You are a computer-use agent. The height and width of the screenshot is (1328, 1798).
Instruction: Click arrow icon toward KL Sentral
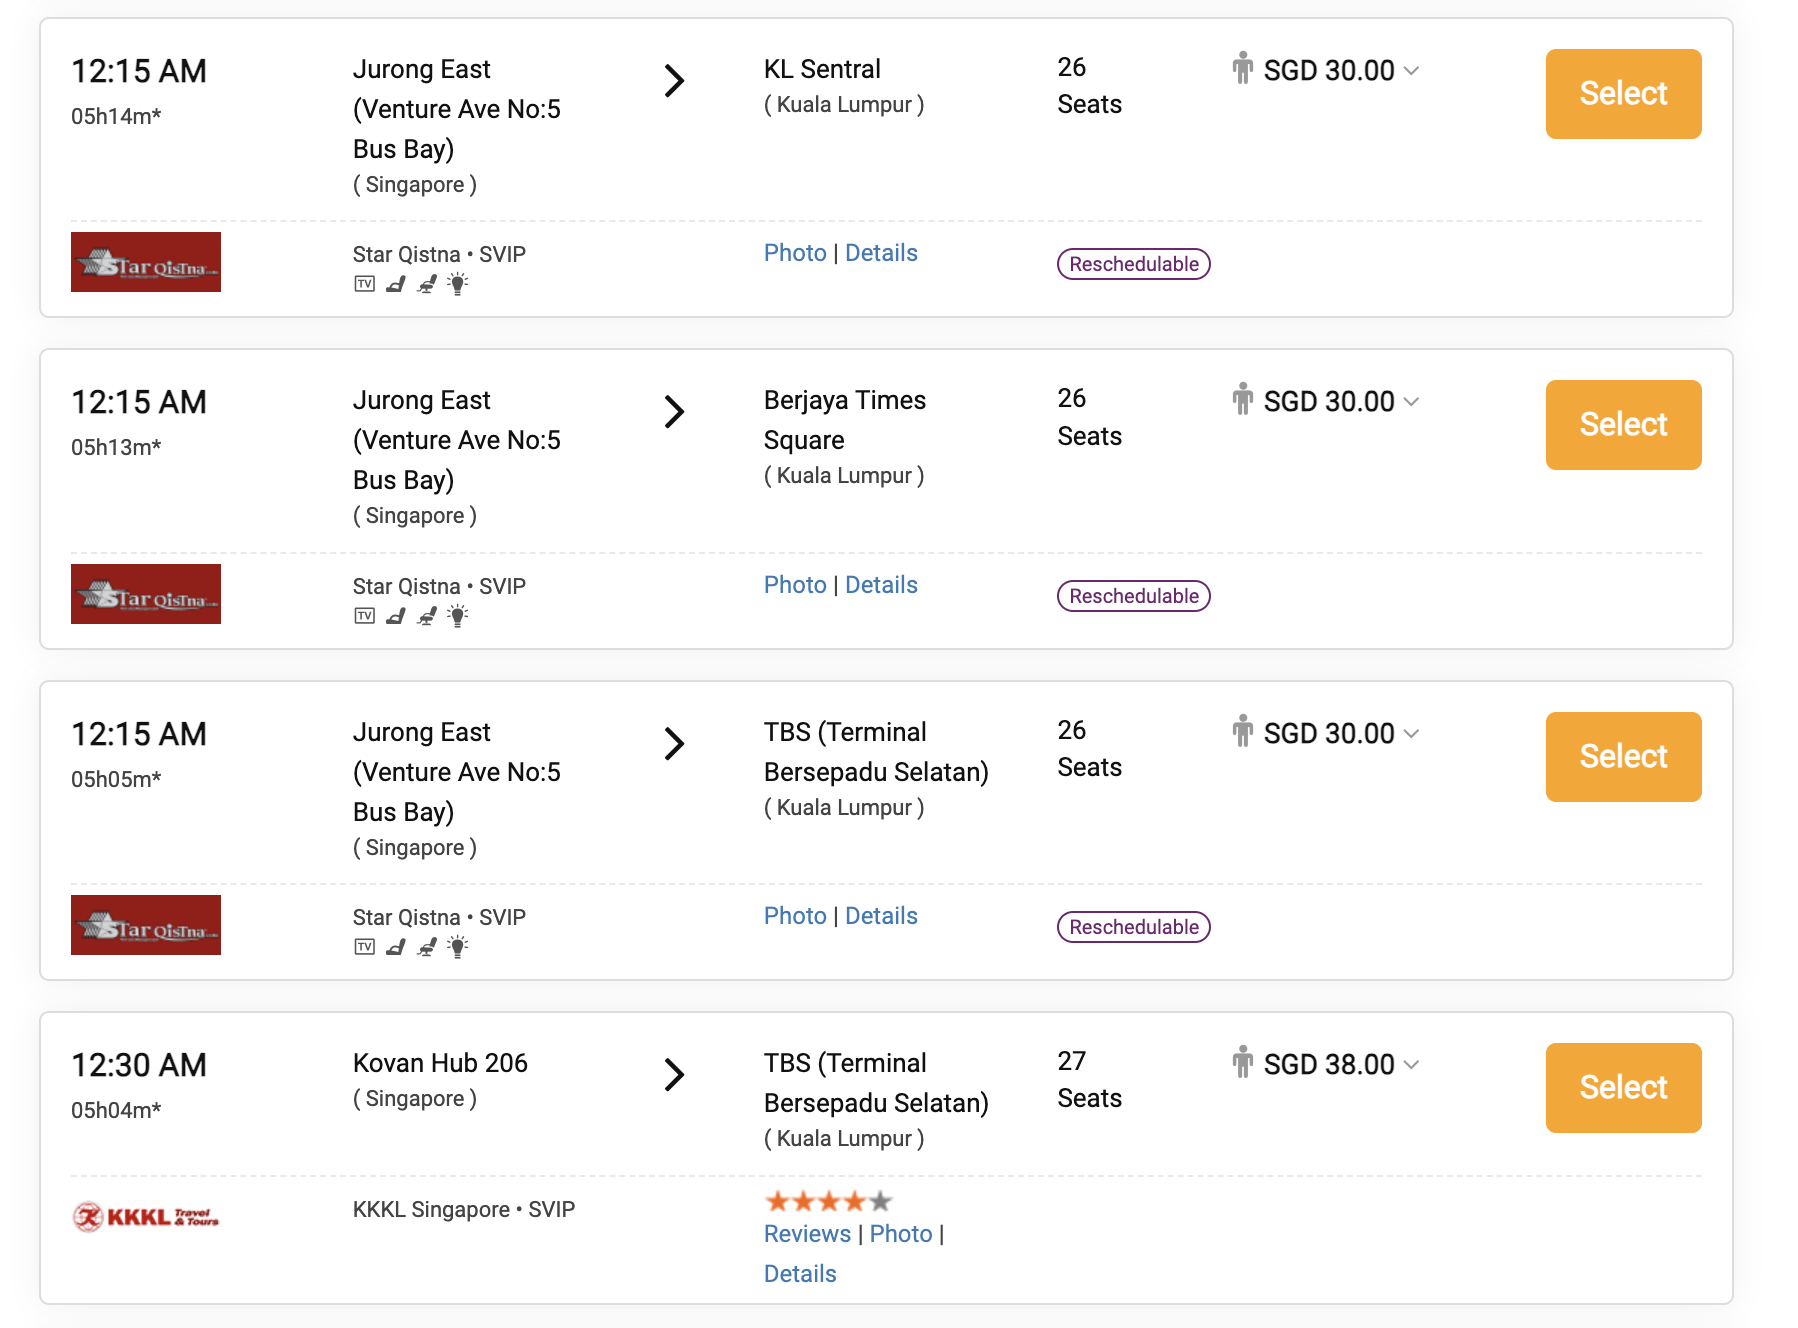tap(675, 81)
